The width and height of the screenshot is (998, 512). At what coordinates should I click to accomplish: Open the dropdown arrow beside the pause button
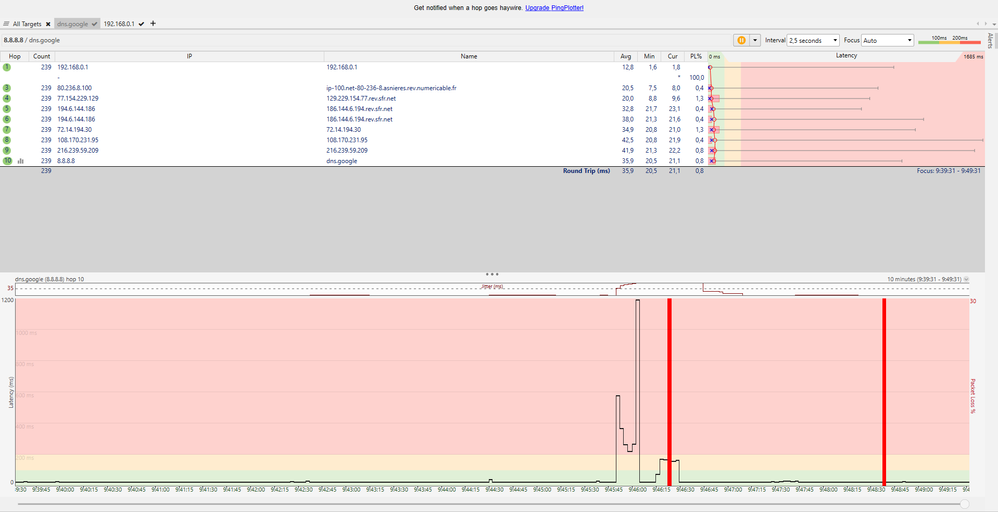pos(756,40)
